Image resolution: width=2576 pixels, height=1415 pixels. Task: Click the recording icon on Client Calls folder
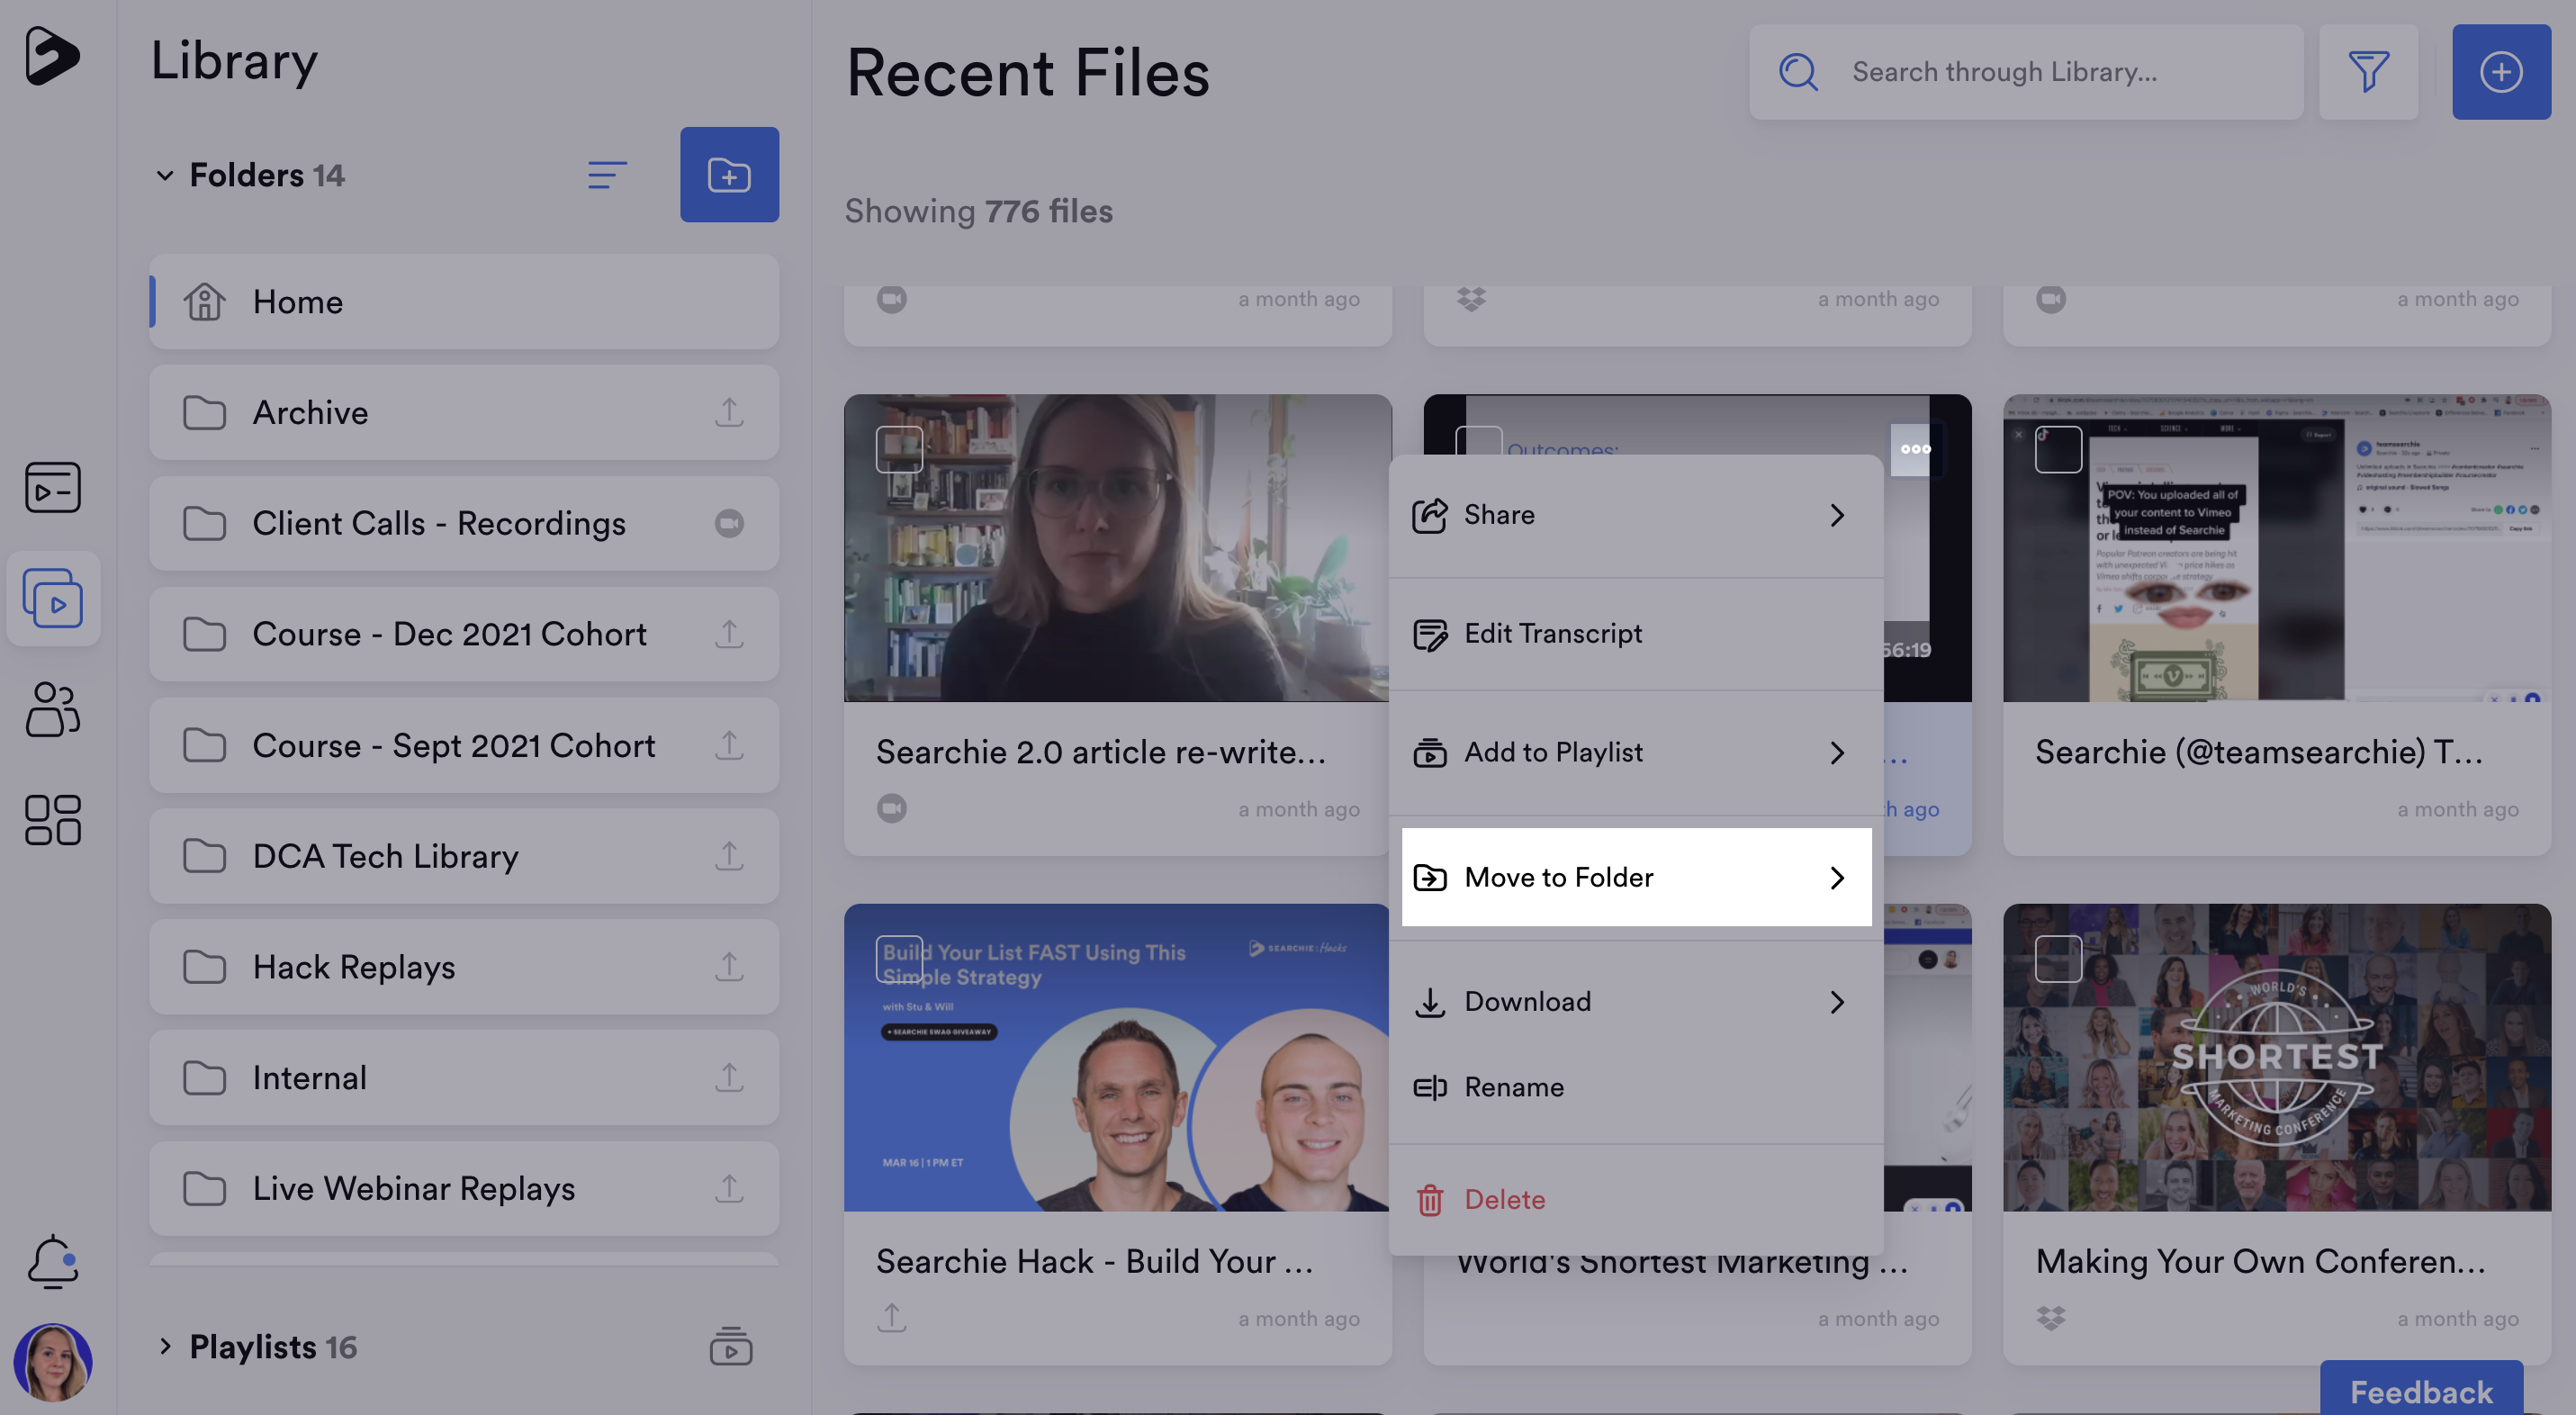729,523
